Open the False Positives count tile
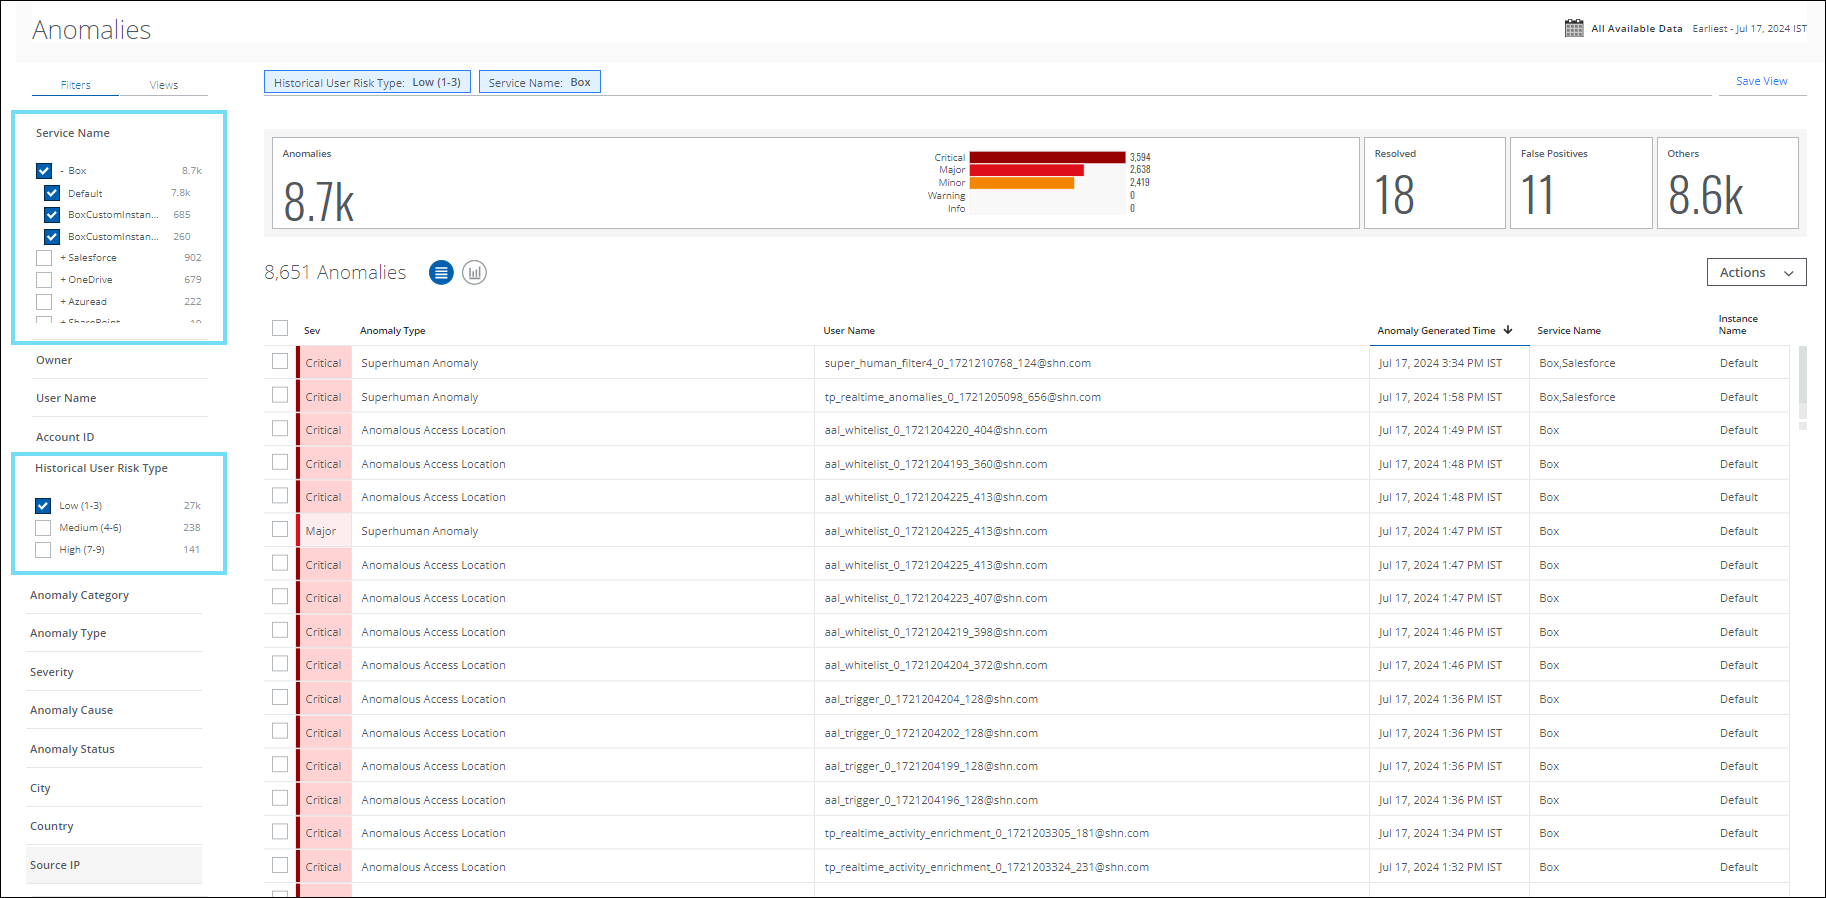The image size is (1826, 898). 1580,183
